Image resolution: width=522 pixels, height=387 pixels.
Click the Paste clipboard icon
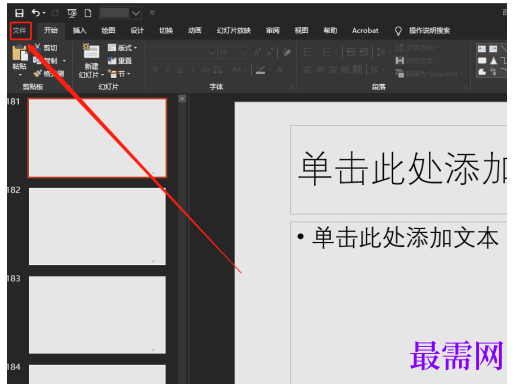pyautogui.click(x=19, y=53)
